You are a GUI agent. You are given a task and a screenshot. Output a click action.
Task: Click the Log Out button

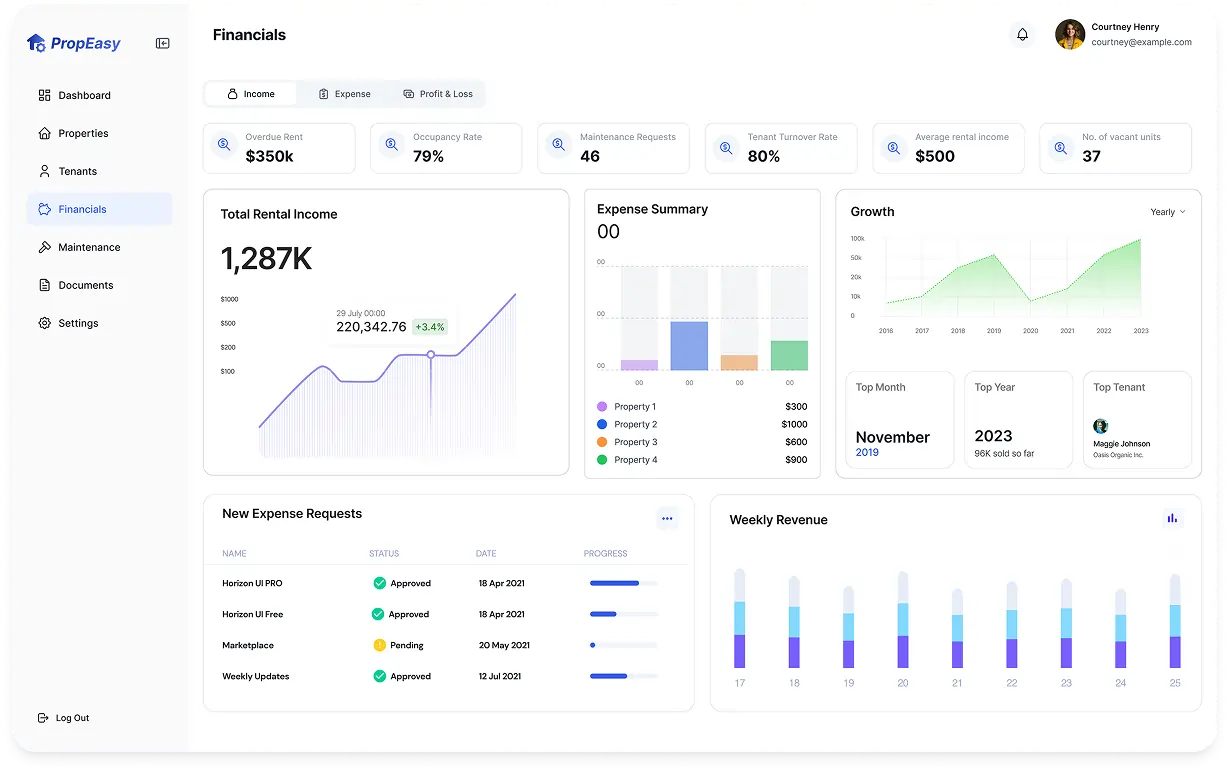coord(63,718)
